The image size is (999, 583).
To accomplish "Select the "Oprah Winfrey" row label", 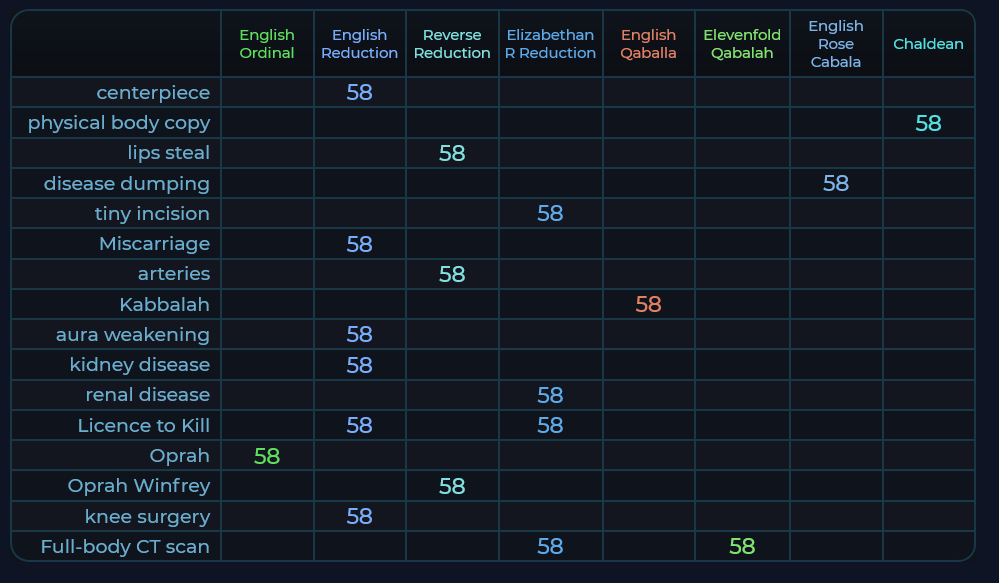I will [x=139, y=486].
